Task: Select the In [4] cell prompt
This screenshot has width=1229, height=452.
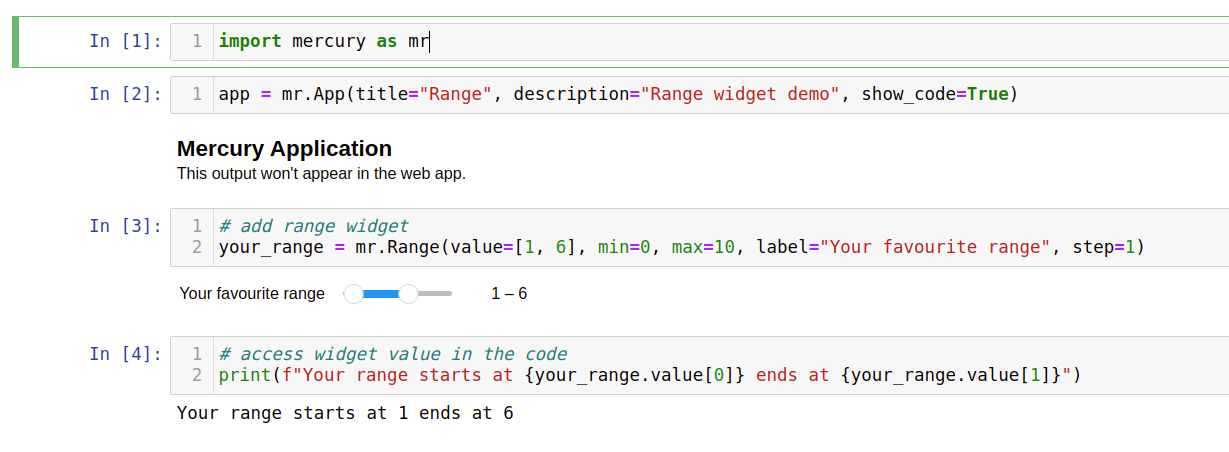Action: (x=125, y=354)
